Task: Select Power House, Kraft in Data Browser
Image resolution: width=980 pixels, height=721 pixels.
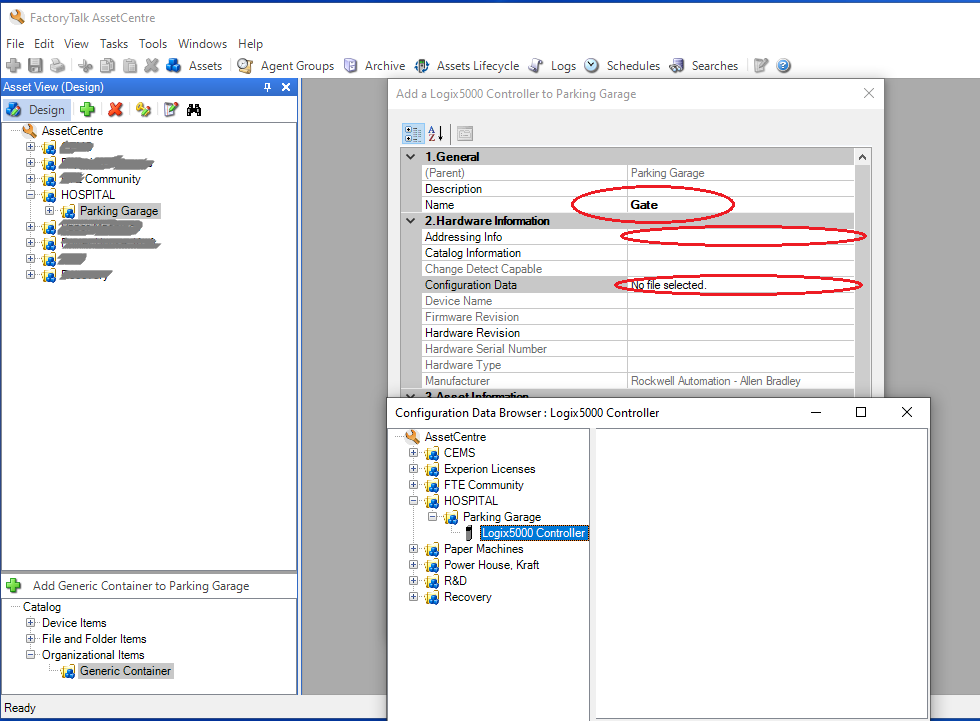Action: click(491, 565)
